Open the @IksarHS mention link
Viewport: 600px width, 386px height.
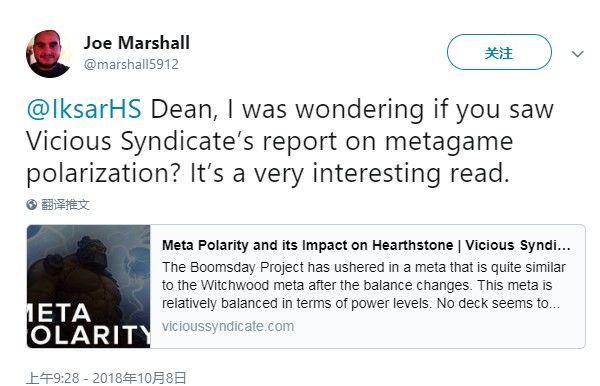pyautogui.click(x=84, y=109)
